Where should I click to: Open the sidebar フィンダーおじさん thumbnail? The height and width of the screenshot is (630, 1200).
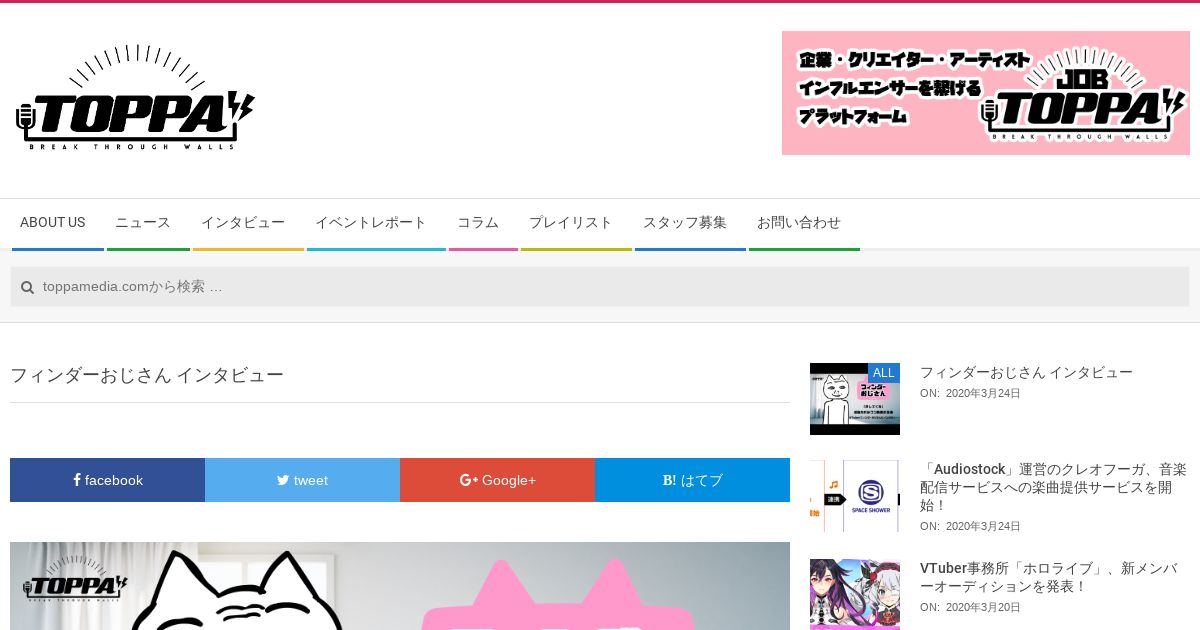[x=855, y=399]
